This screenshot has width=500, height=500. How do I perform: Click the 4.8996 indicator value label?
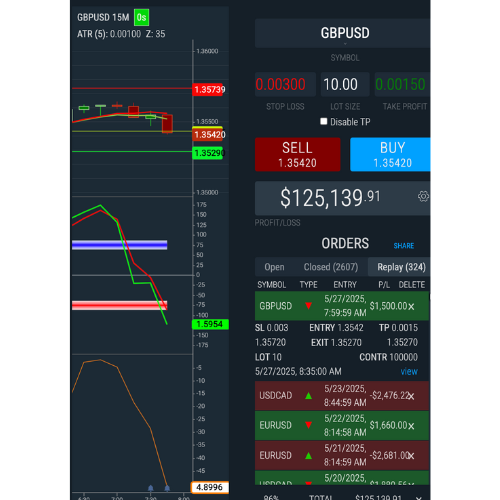point(210,487)
